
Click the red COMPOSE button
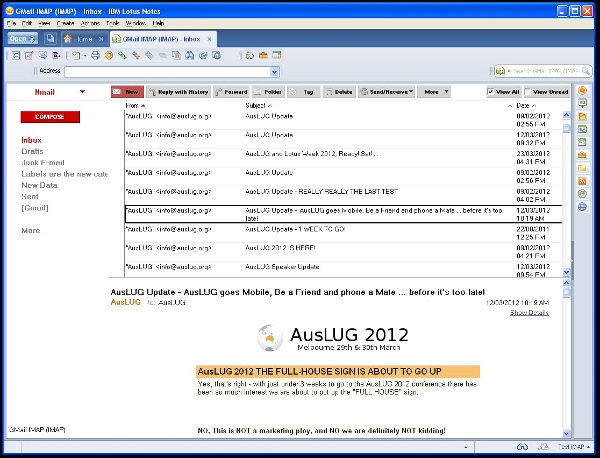[50, 117]
